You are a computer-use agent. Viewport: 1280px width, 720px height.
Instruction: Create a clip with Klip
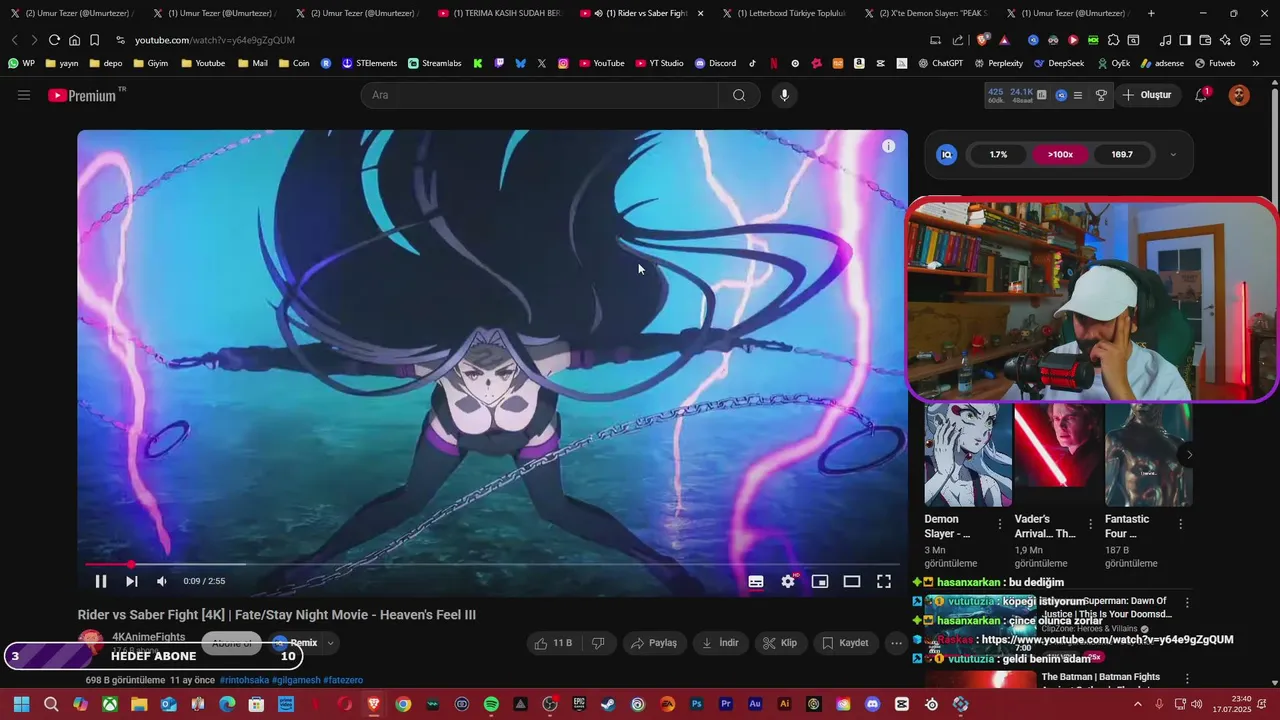pyautogui.click(x=780, y=643)
